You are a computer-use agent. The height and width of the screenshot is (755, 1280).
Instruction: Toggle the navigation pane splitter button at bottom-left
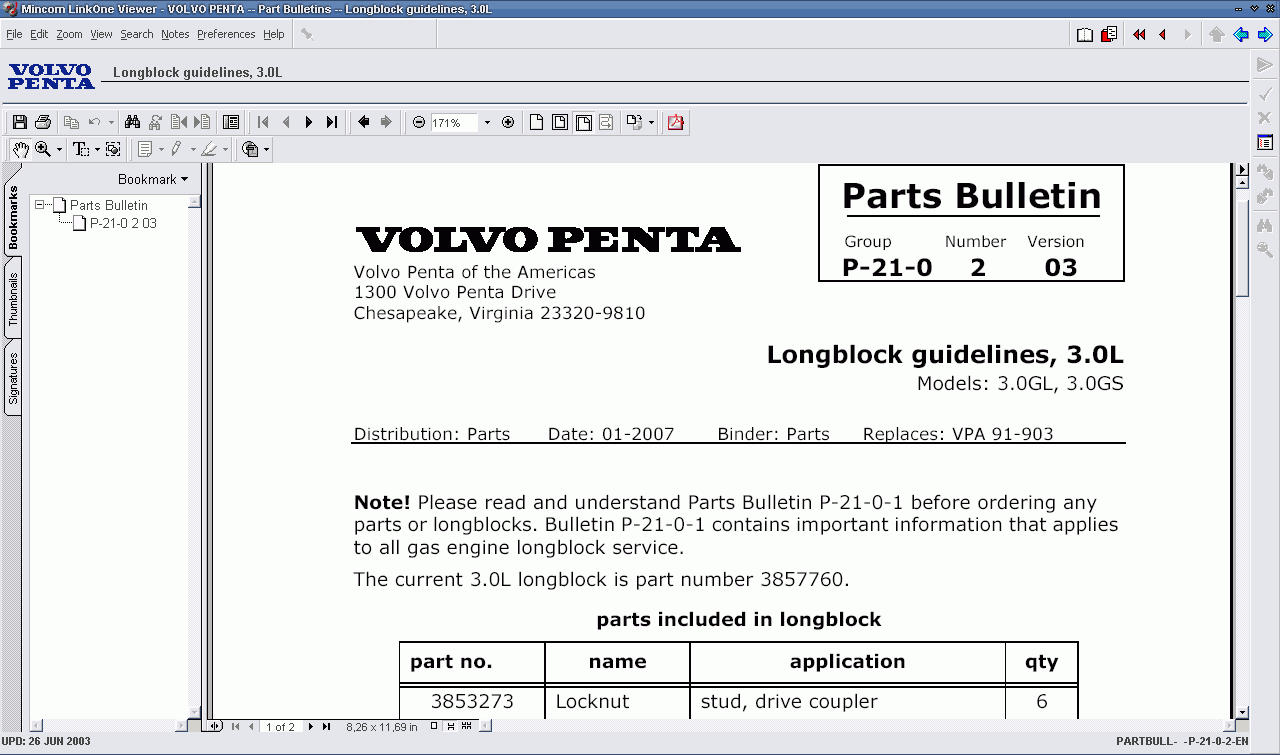pyautogui.click(x=214, y=726)
